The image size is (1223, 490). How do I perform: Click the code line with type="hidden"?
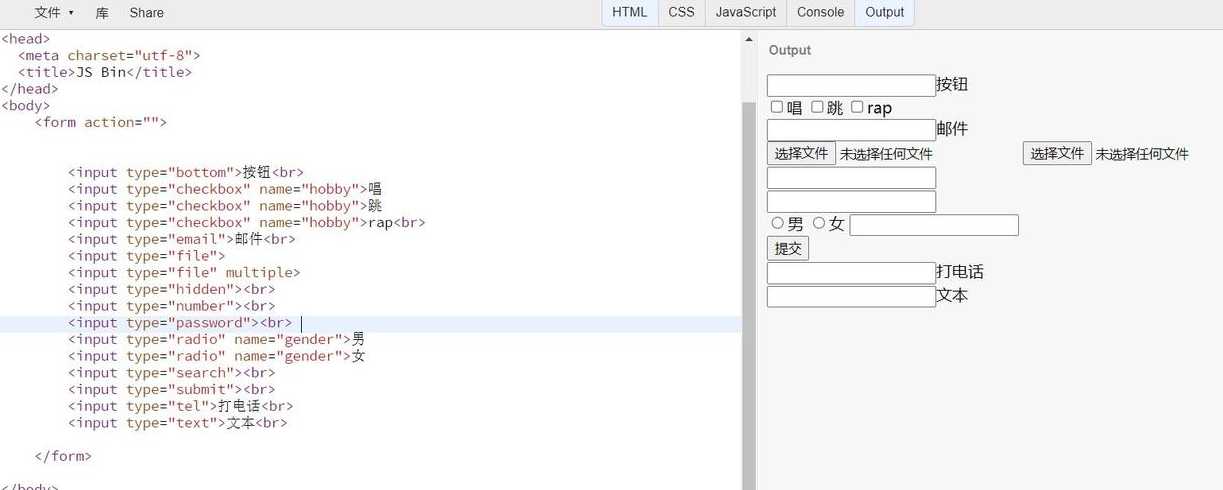pyautogui.click(x=172, y=289)
